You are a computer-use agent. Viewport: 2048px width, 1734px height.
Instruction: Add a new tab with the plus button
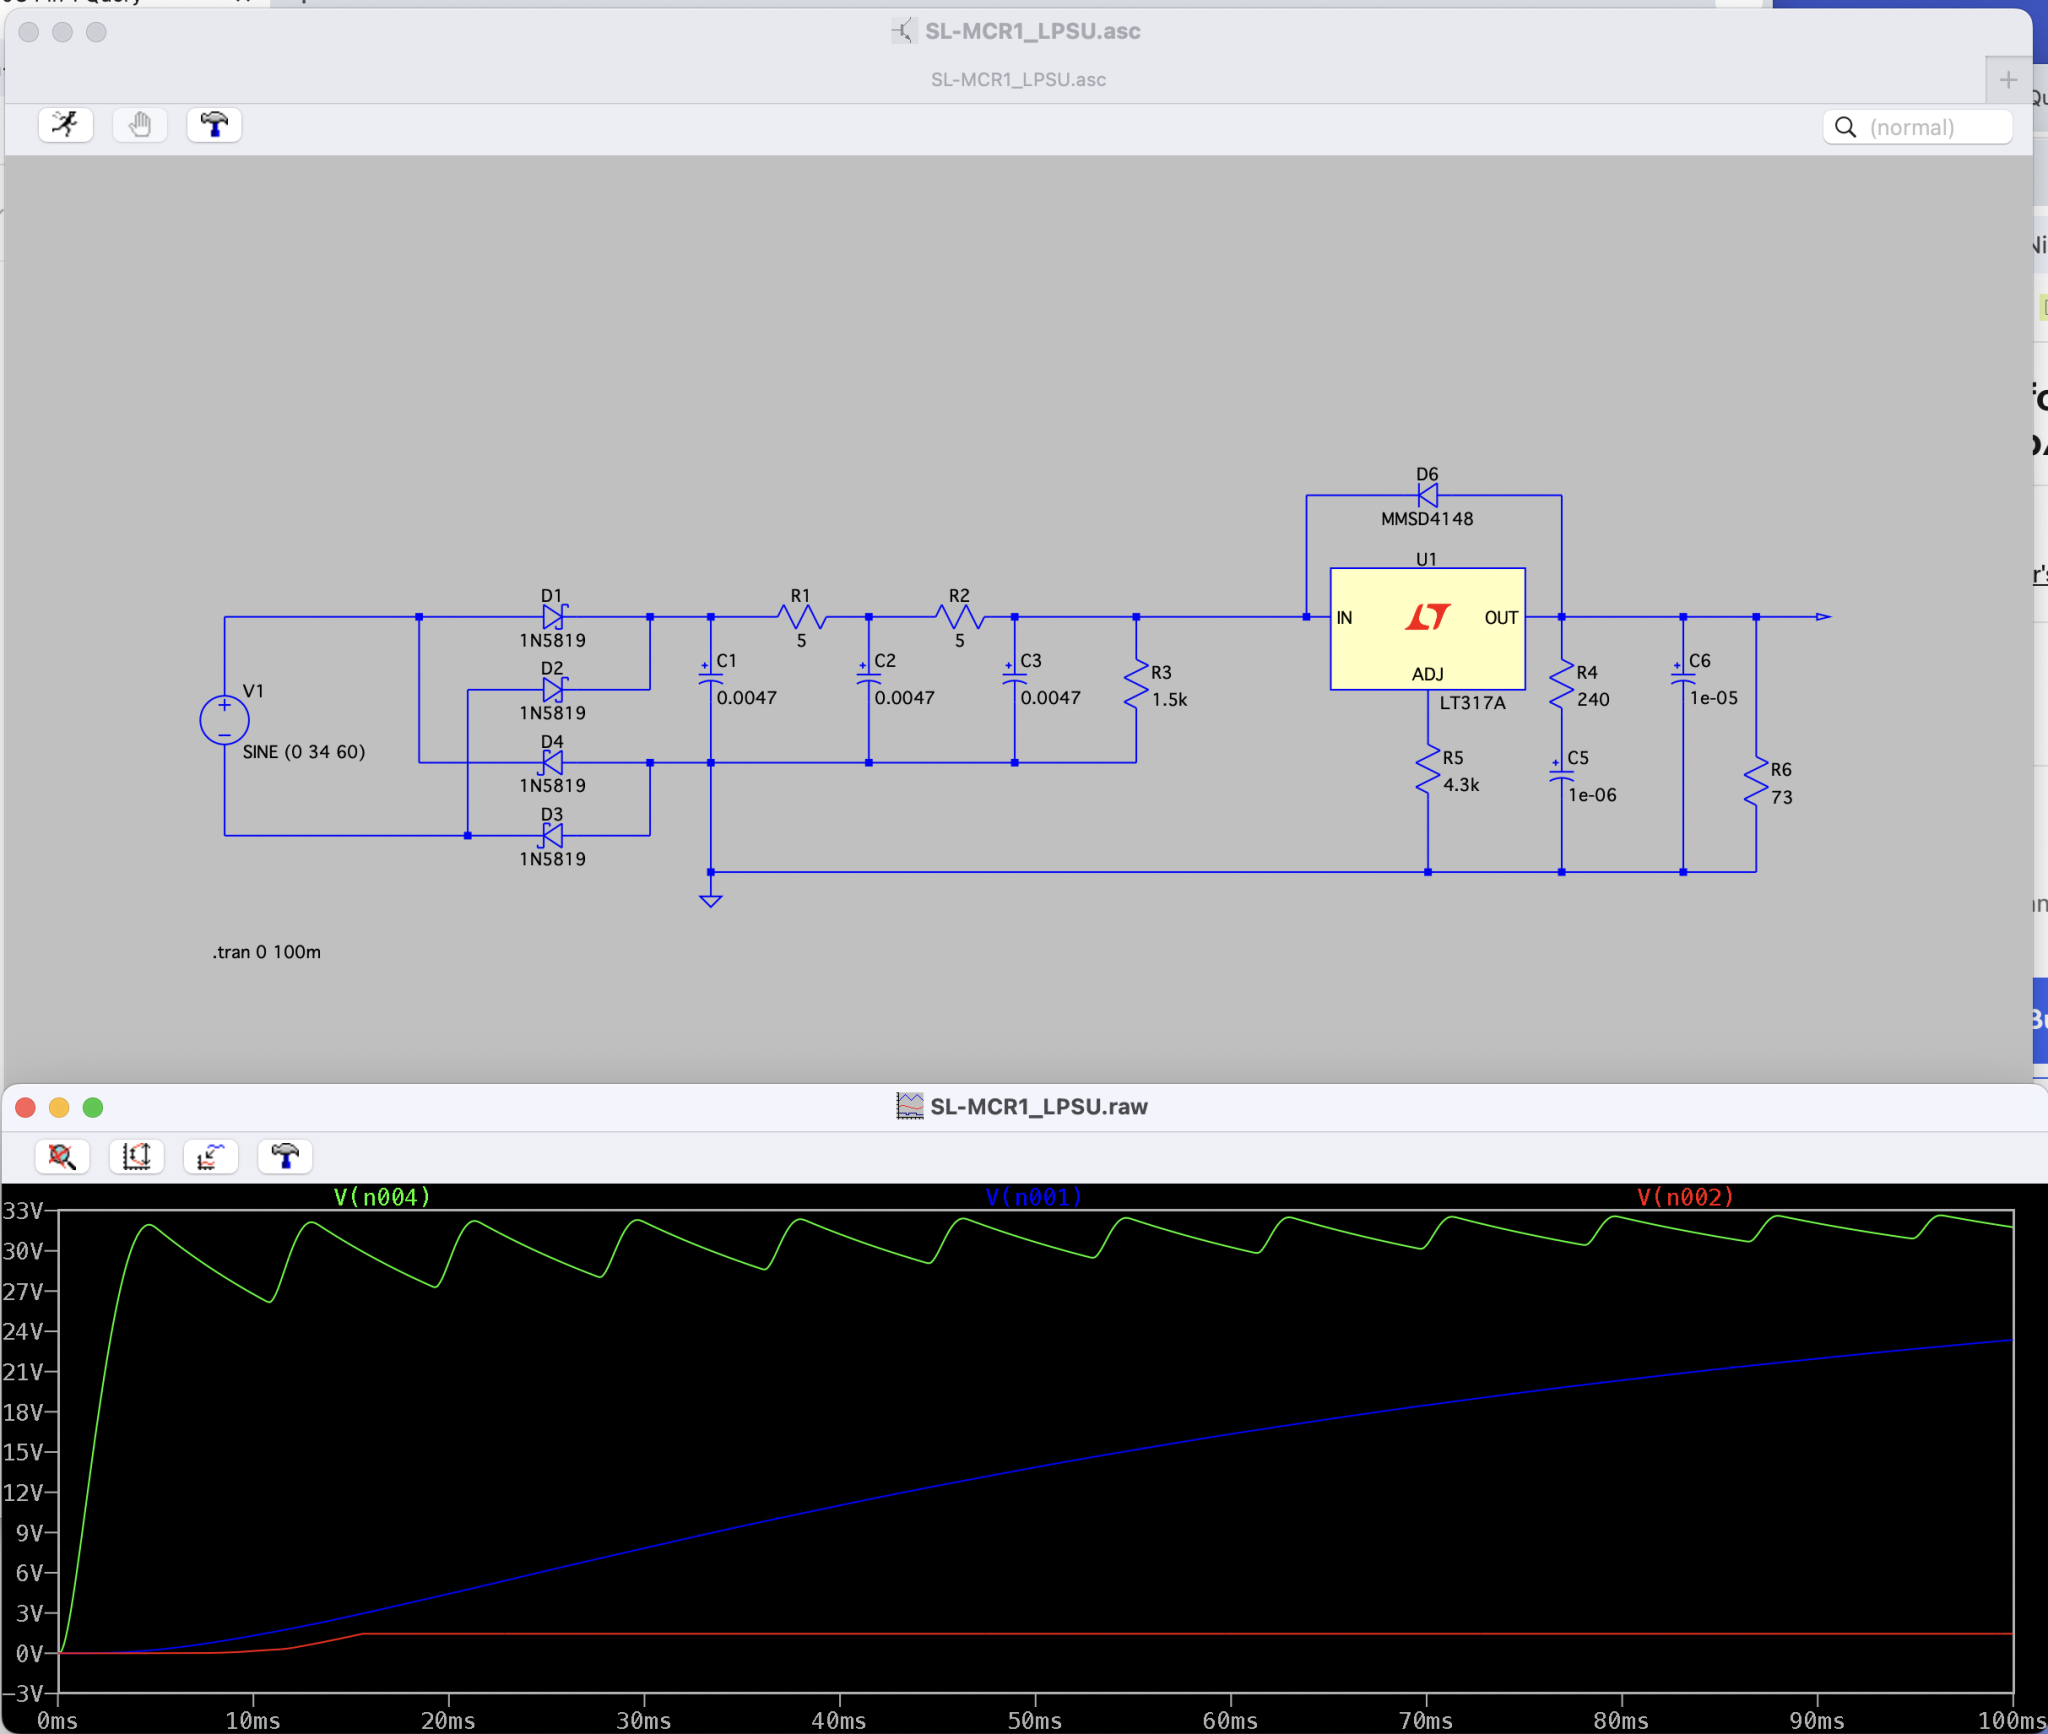pos(2008,80)
